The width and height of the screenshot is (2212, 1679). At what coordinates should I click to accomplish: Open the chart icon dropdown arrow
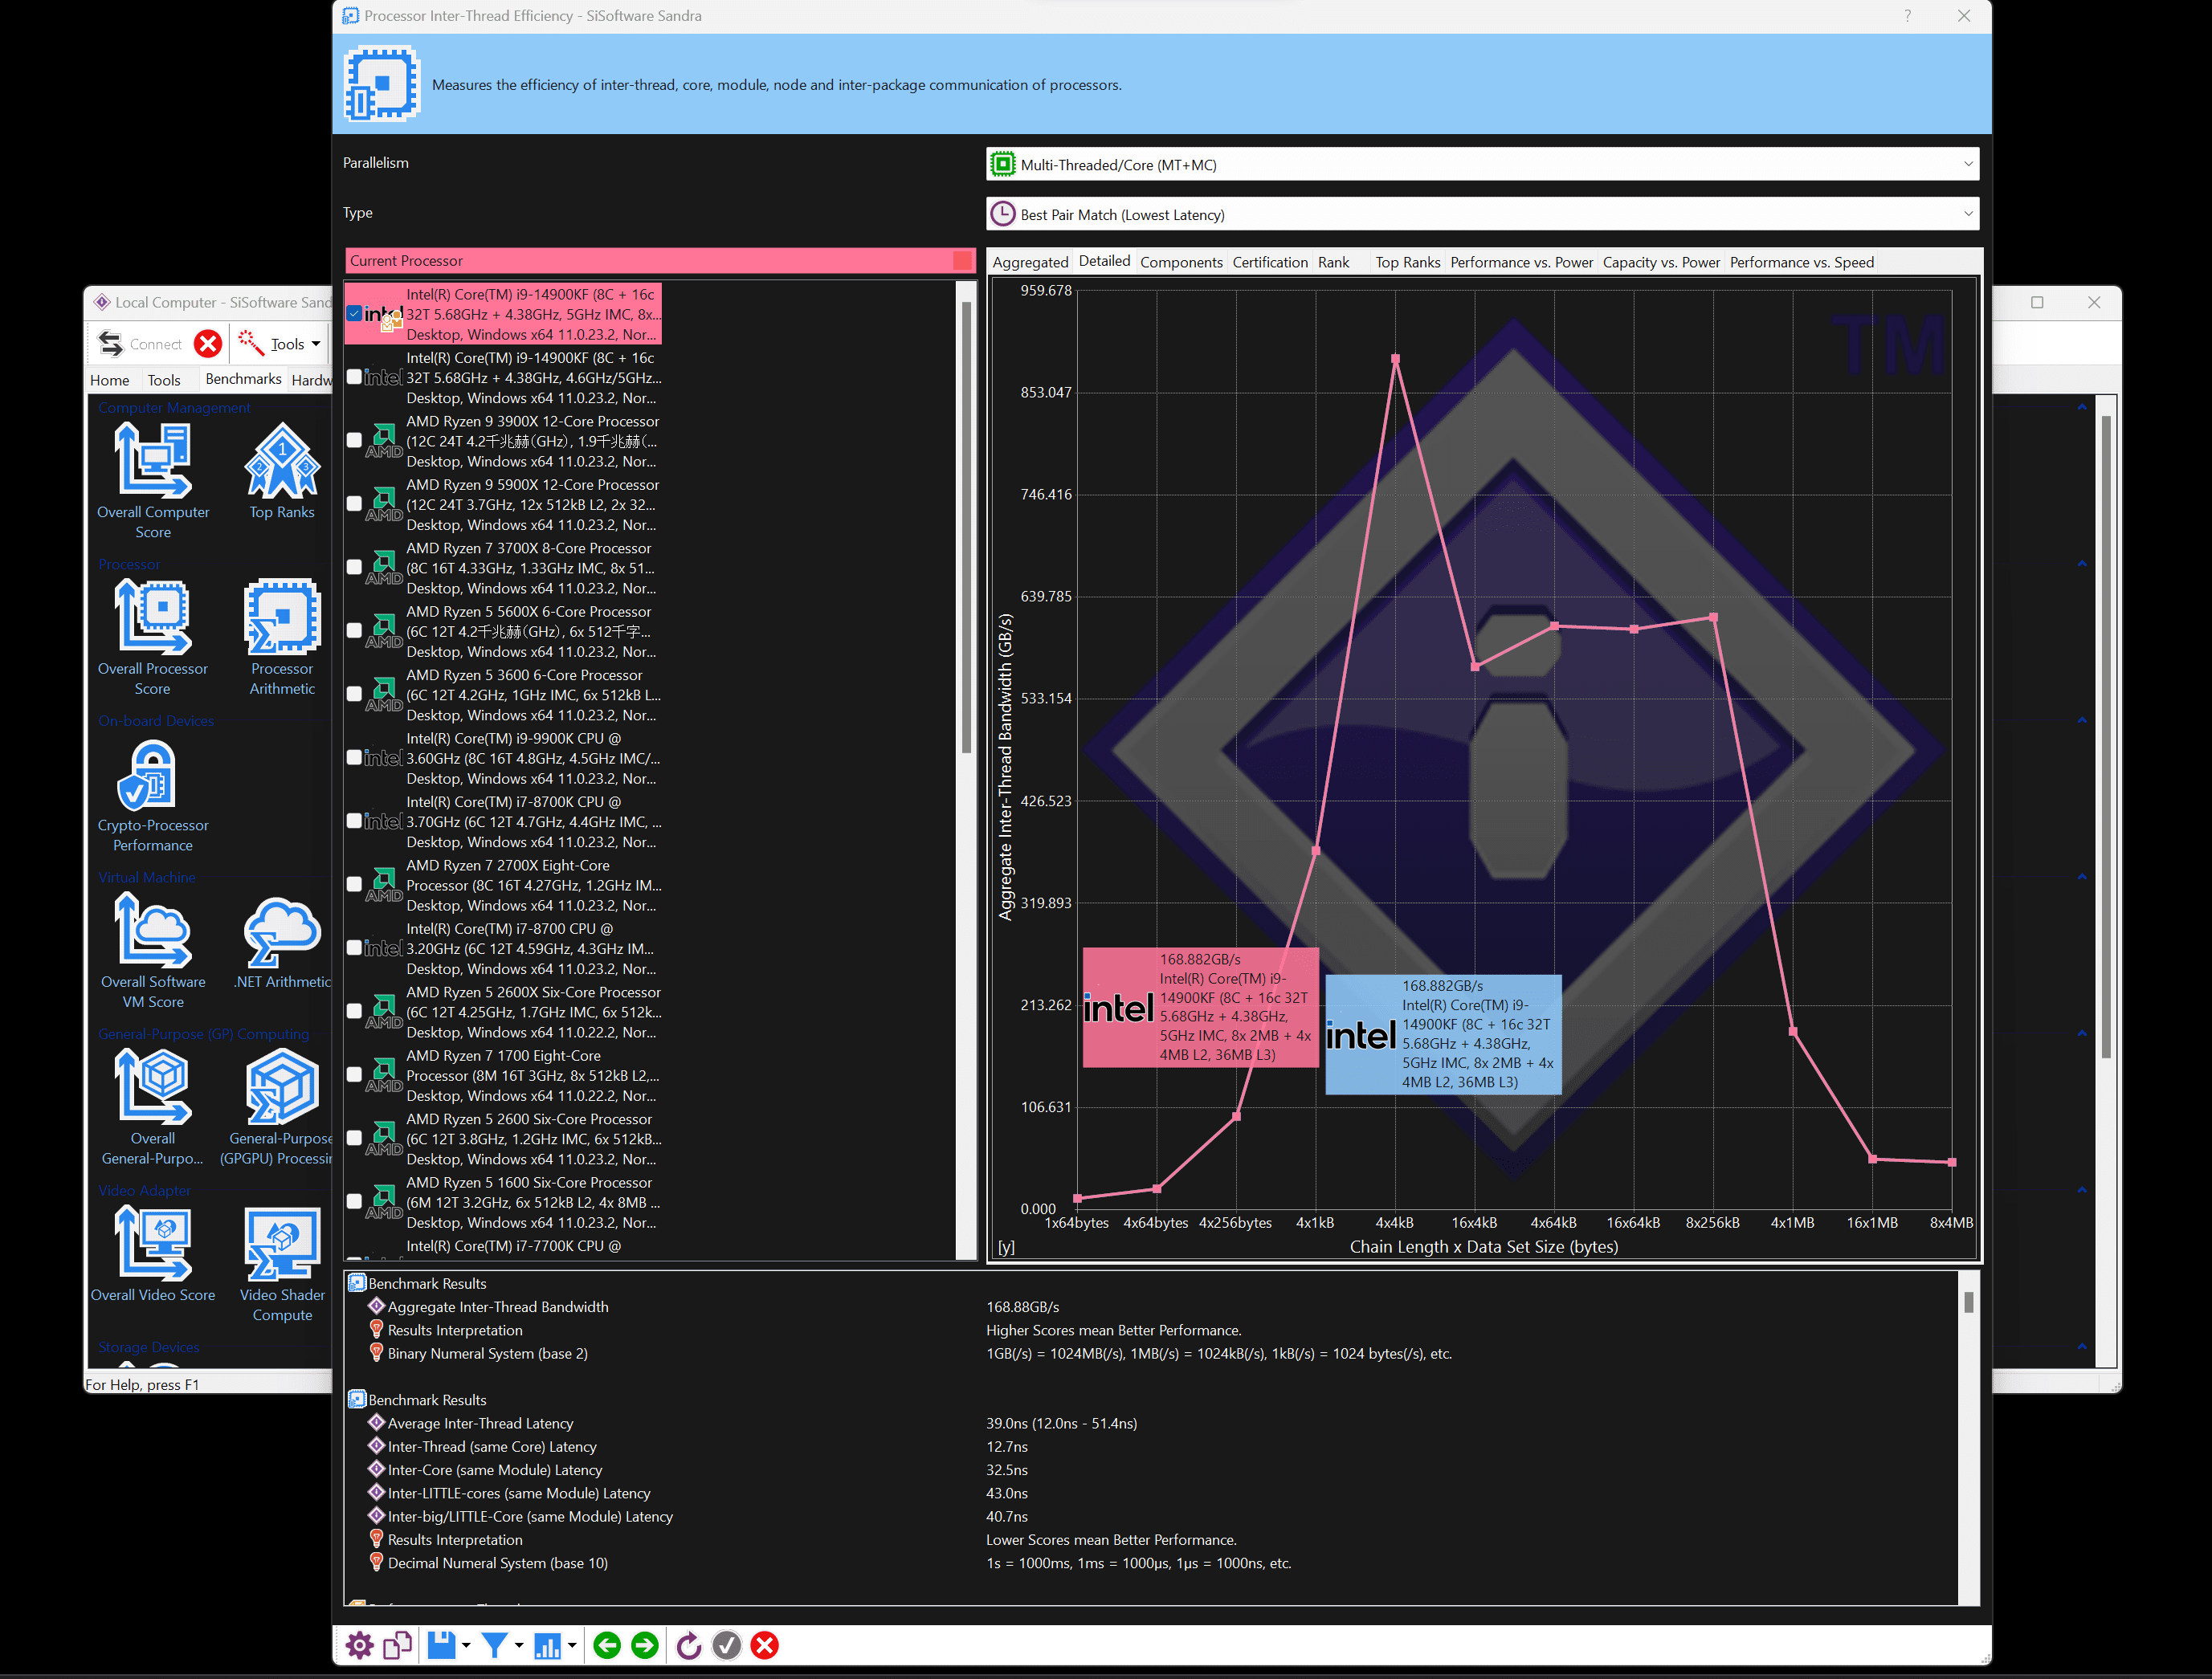point(572,1645)
